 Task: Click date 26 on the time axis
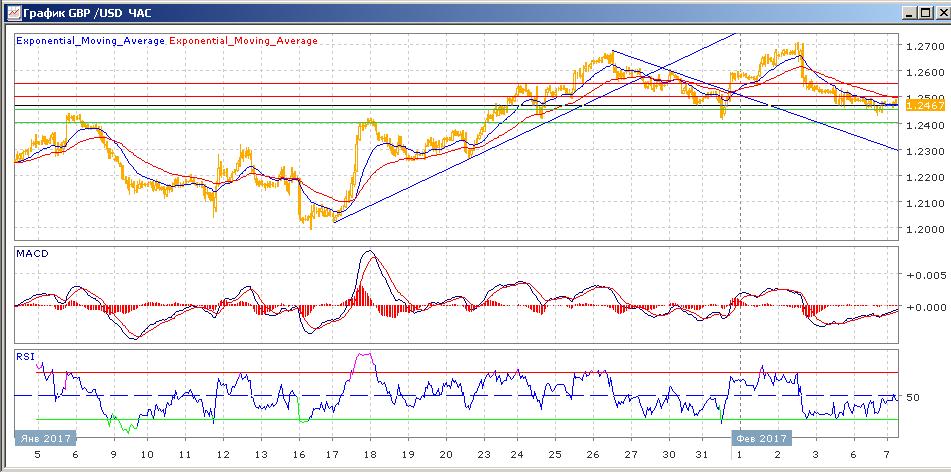(594, 455)
